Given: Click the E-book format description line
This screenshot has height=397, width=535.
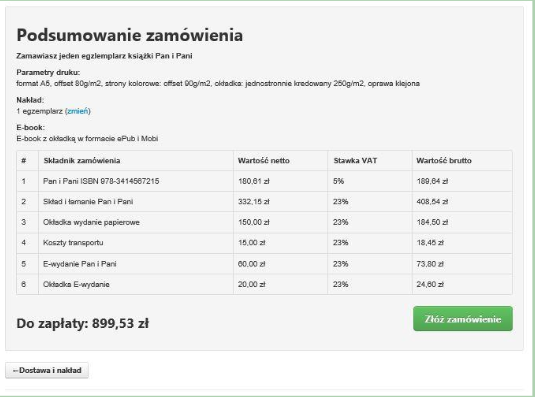Looking at the screenshot, I should tap(87, 138).
